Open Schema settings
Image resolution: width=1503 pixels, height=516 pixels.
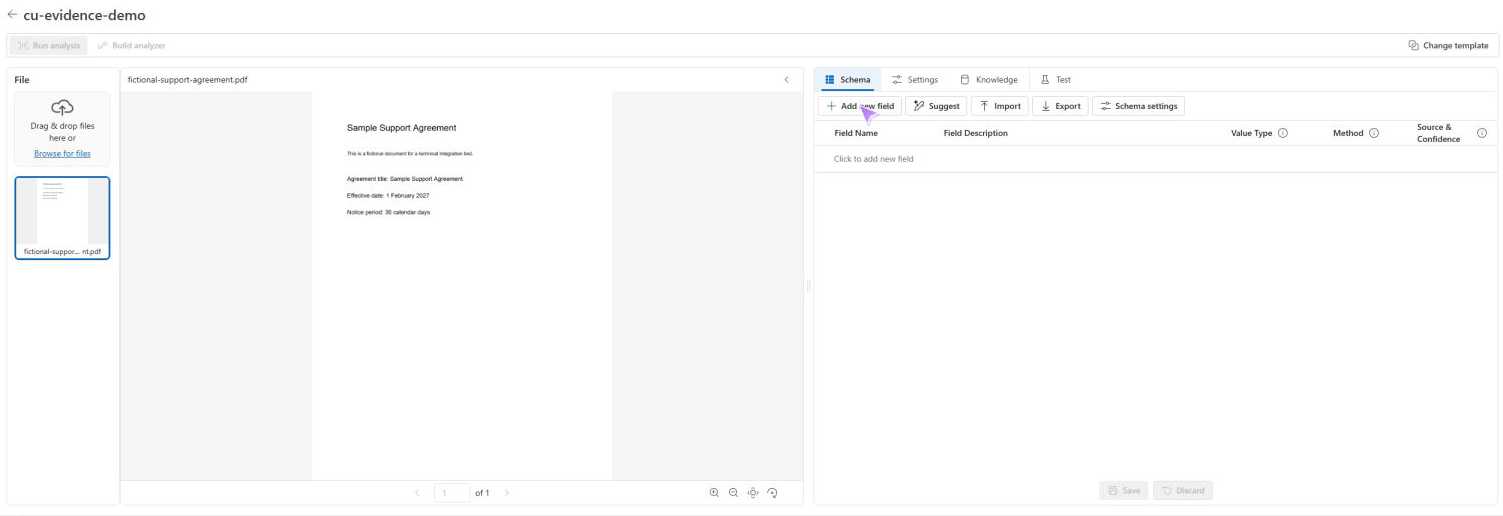(x=1138, y=106)
